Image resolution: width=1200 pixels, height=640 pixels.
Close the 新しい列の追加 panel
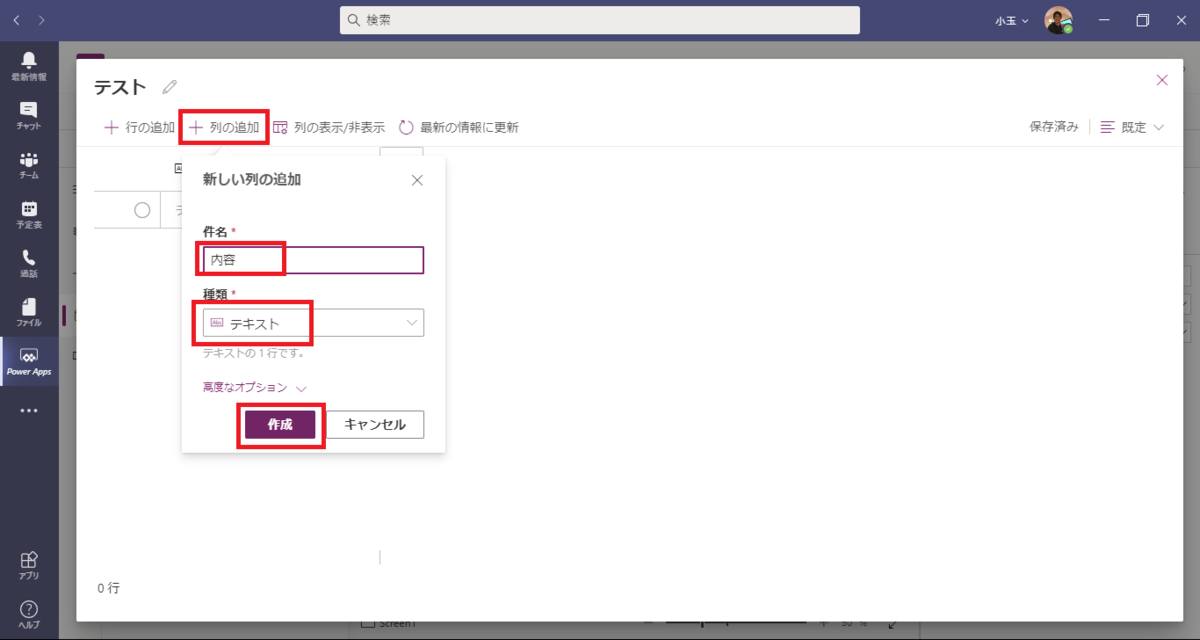coord(417,180)
